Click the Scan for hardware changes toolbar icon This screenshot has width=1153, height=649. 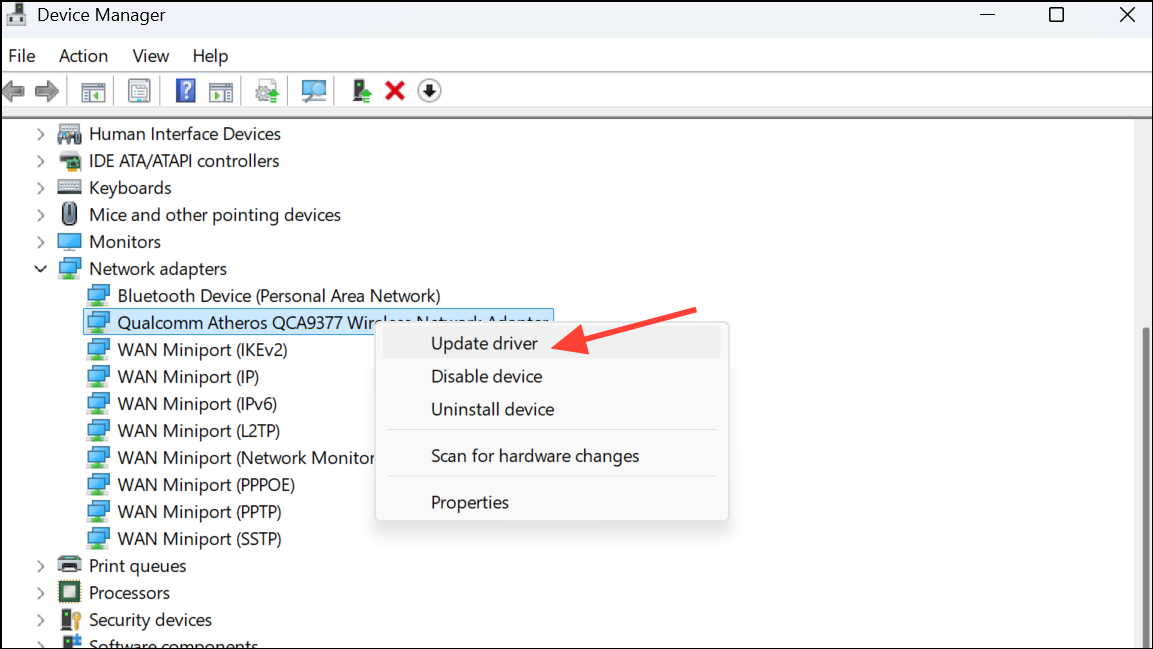313,90
